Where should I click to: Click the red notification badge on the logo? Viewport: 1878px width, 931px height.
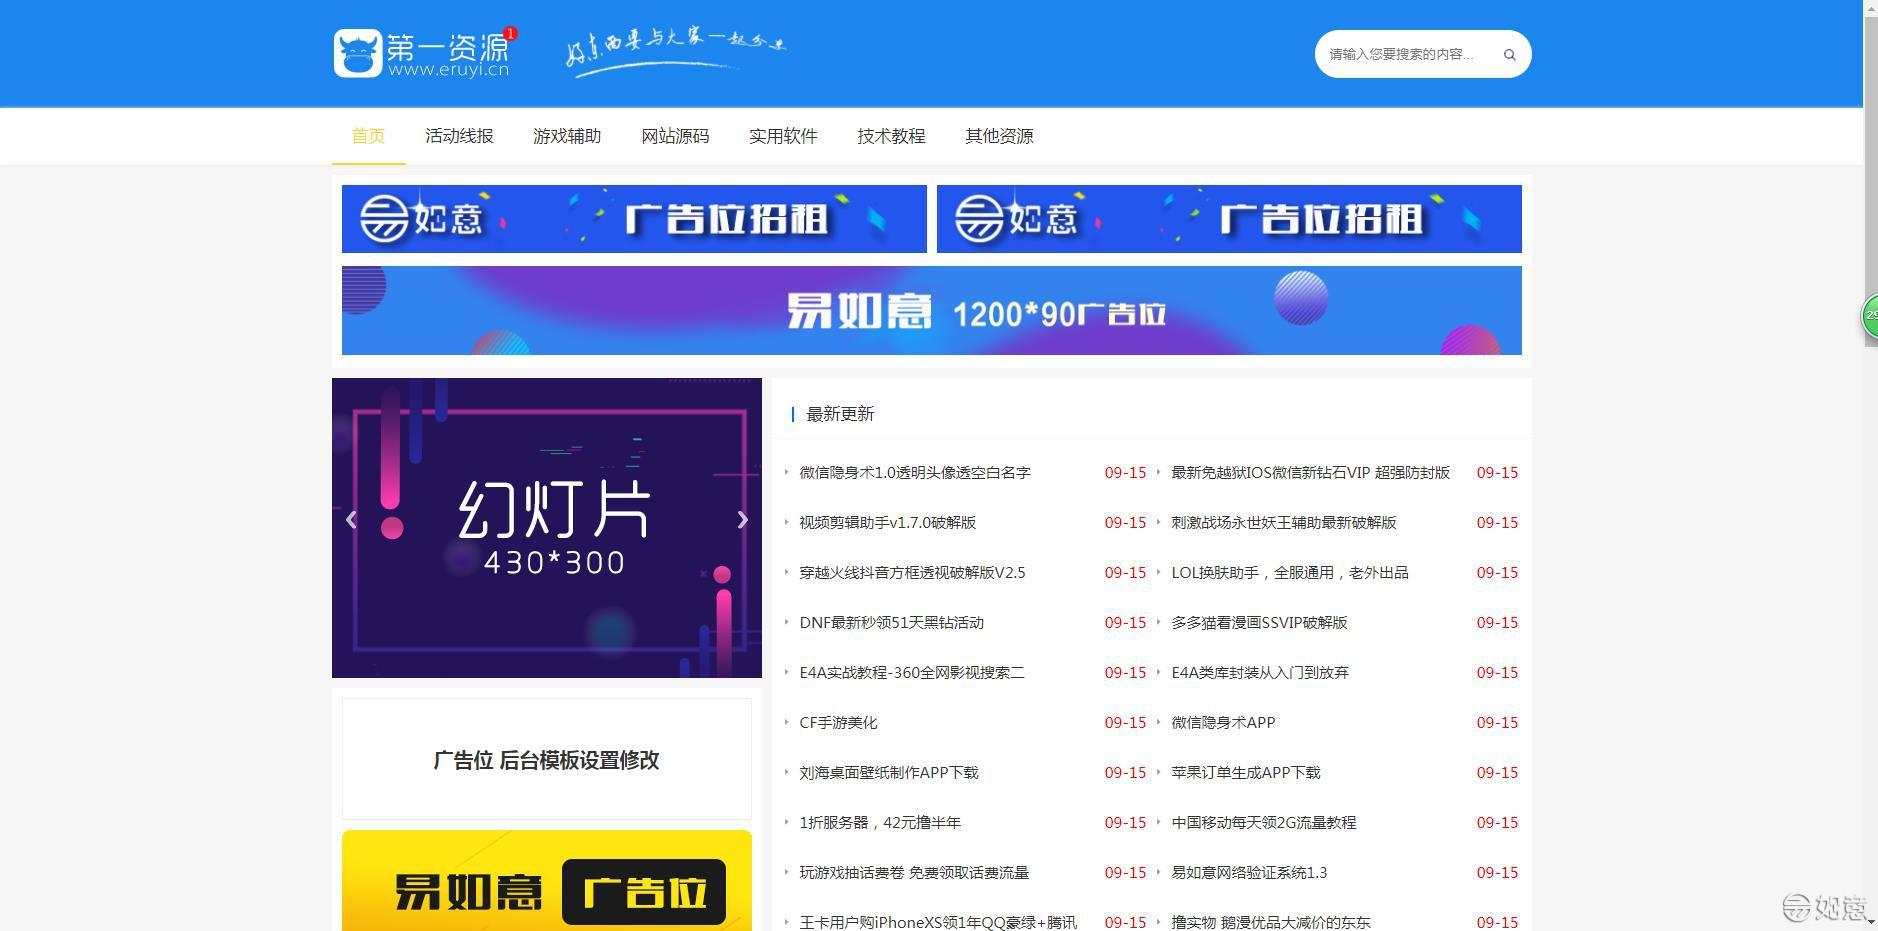[x=510, y=33]
